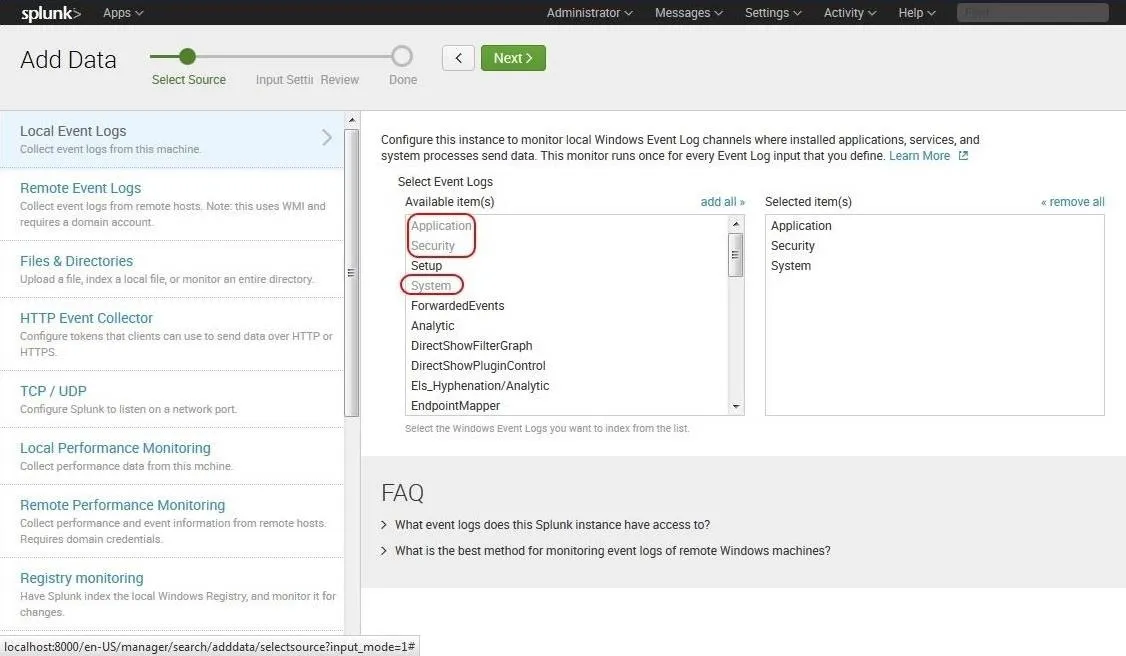Select HTTP Event Collector source
This screenshot has width=1126, height=656.
coord(172,334)
